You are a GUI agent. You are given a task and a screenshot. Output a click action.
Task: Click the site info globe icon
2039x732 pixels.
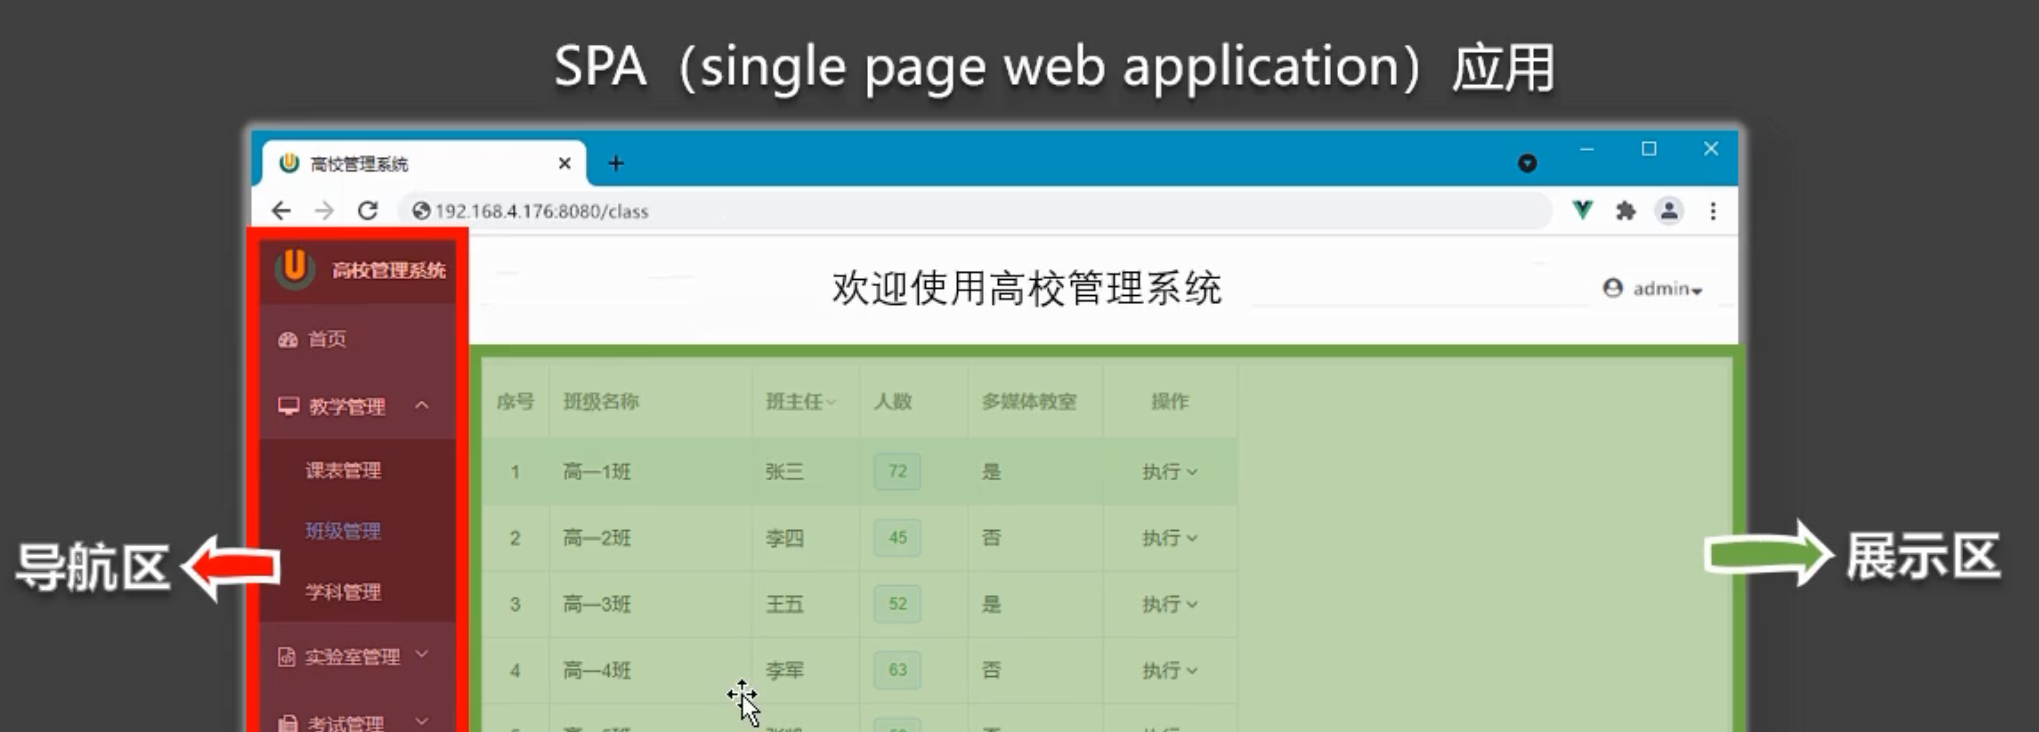[421, 211]
